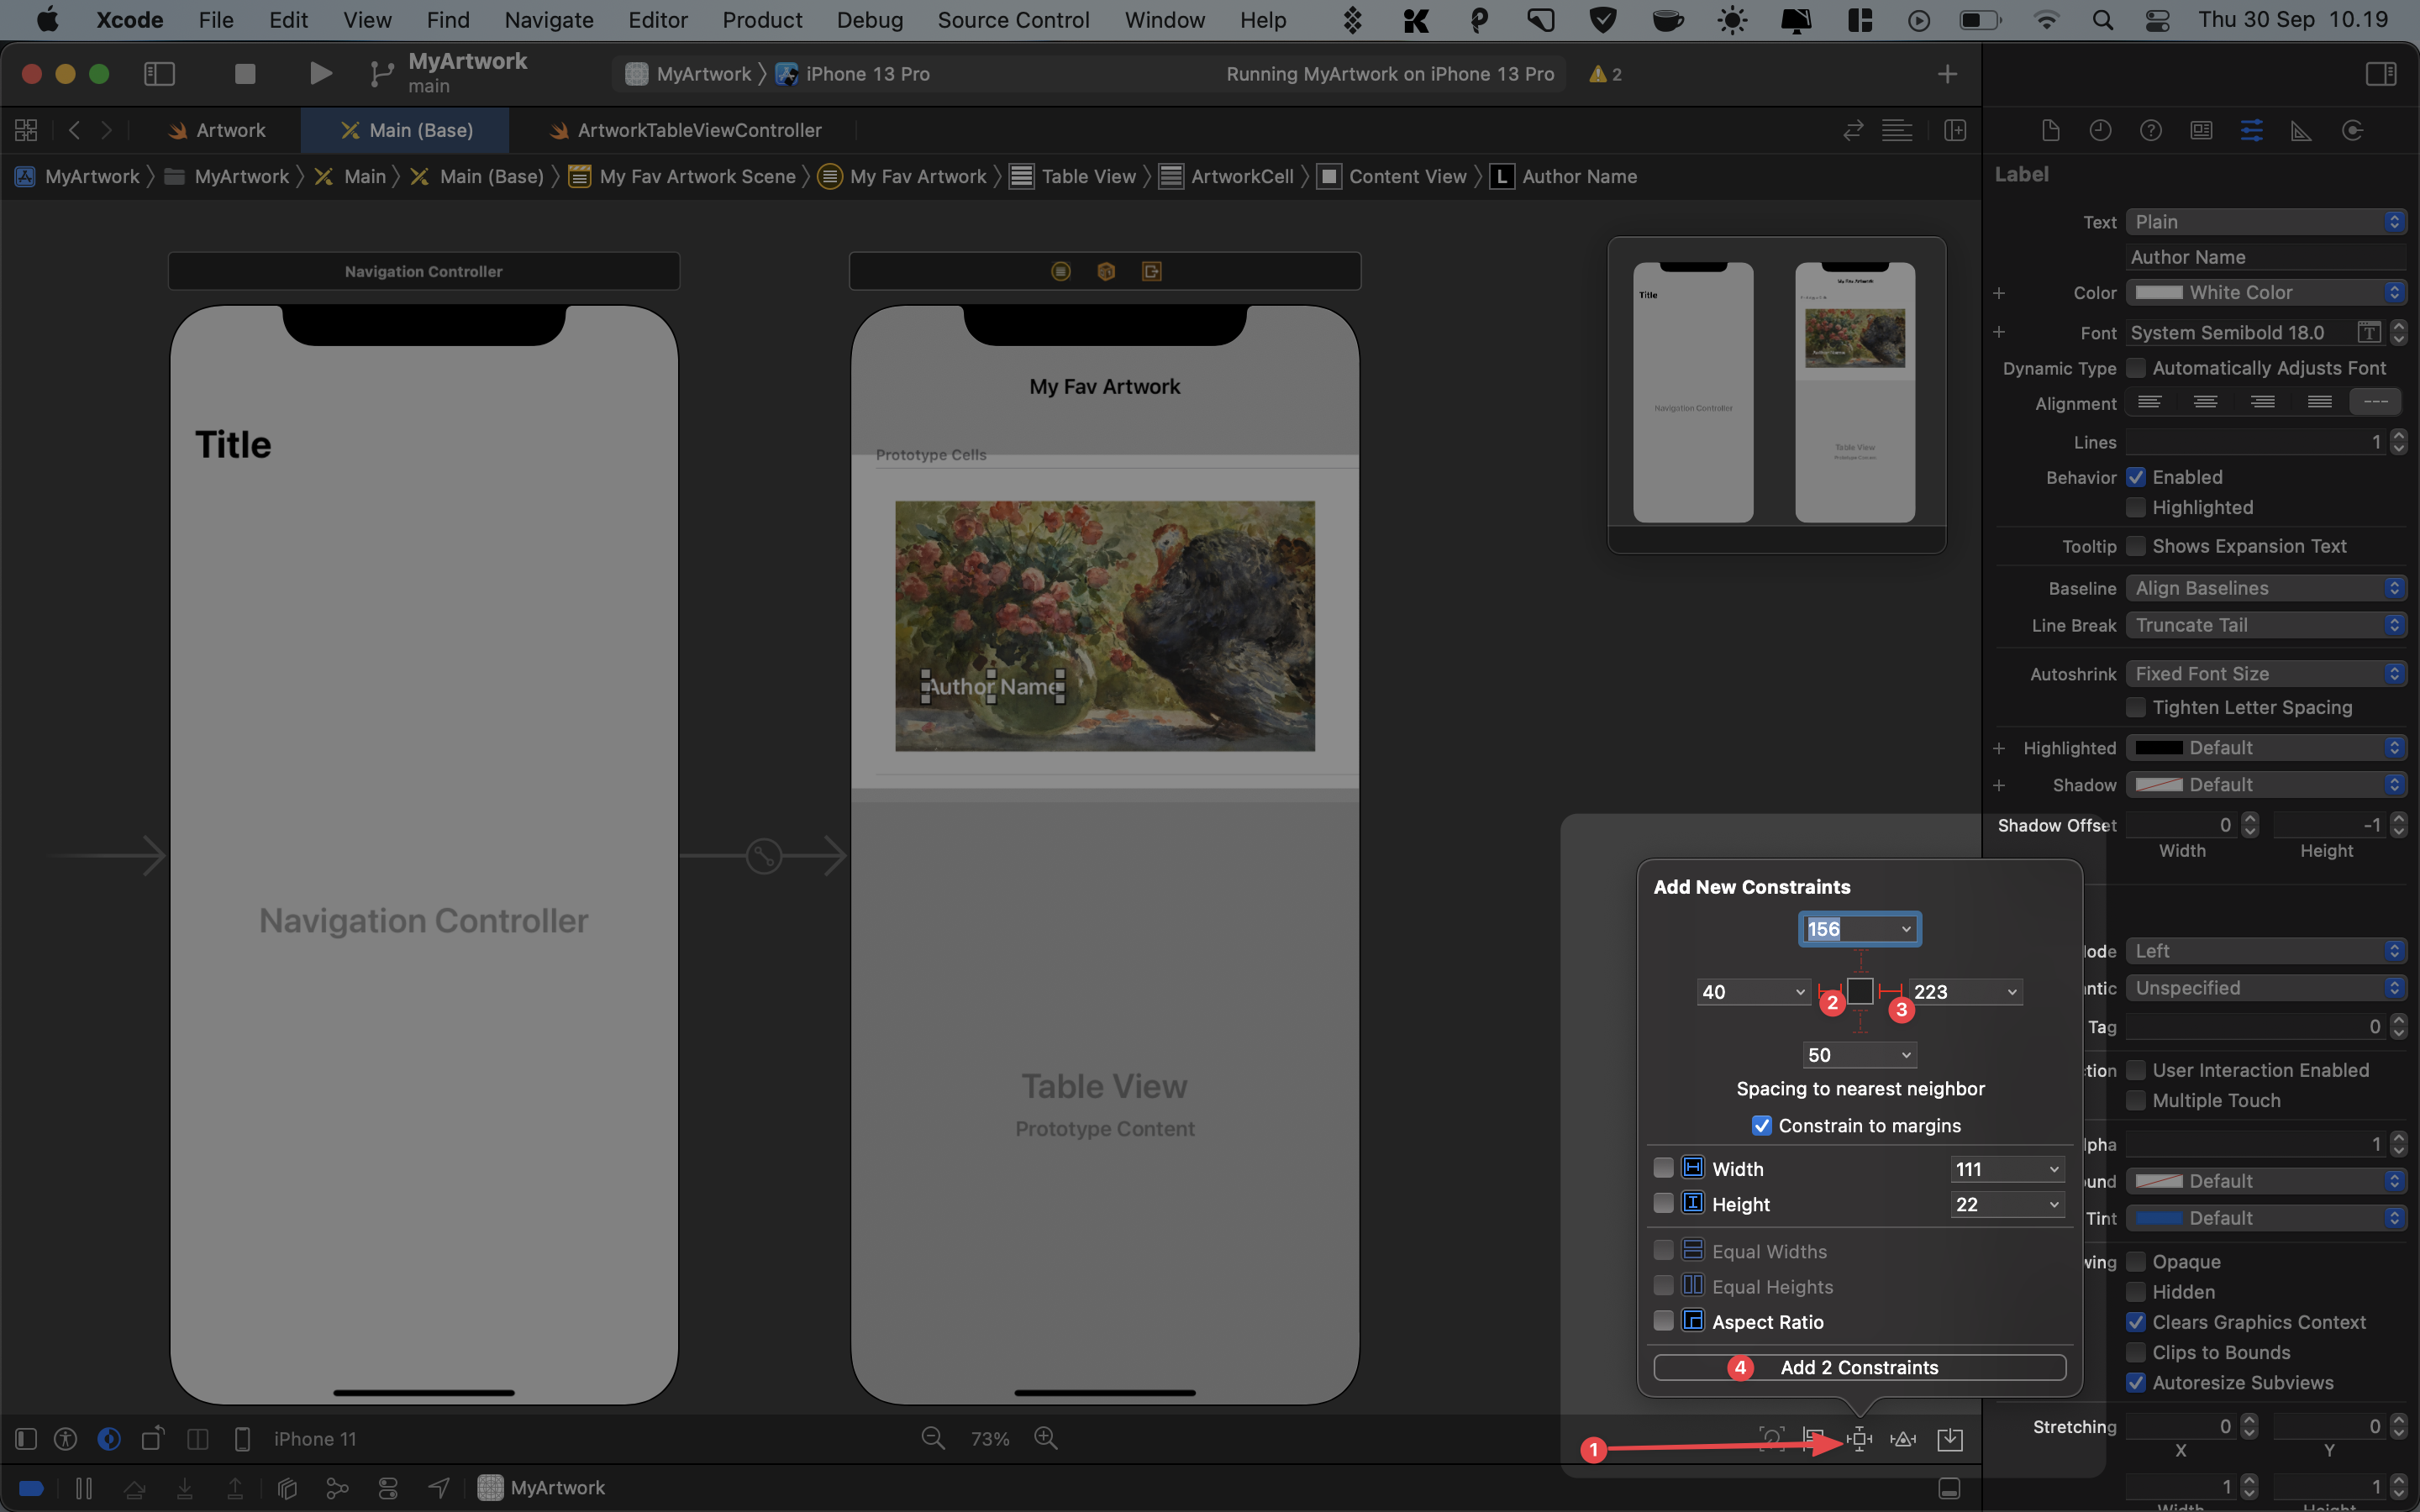This screenshot has height=1512, width=2420.
Task: Open the Content Mode Left dropdown
Action: [2266, 951]
